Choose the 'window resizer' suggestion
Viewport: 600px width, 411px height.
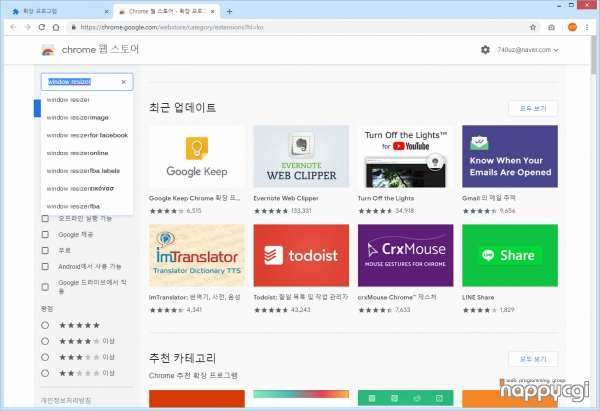87,100
